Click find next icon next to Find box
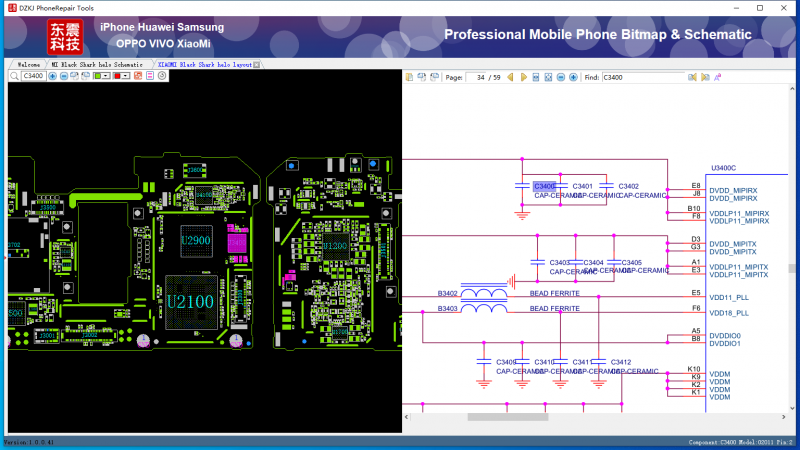 (705, 77)
